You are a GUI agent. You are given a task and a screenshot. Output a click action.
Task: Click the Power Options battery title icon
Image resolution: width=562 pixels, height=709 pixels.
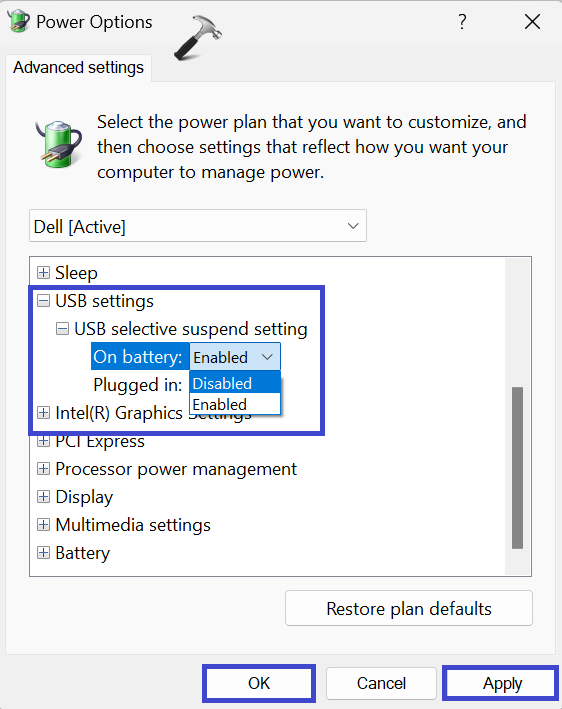[x=18, y=21]
